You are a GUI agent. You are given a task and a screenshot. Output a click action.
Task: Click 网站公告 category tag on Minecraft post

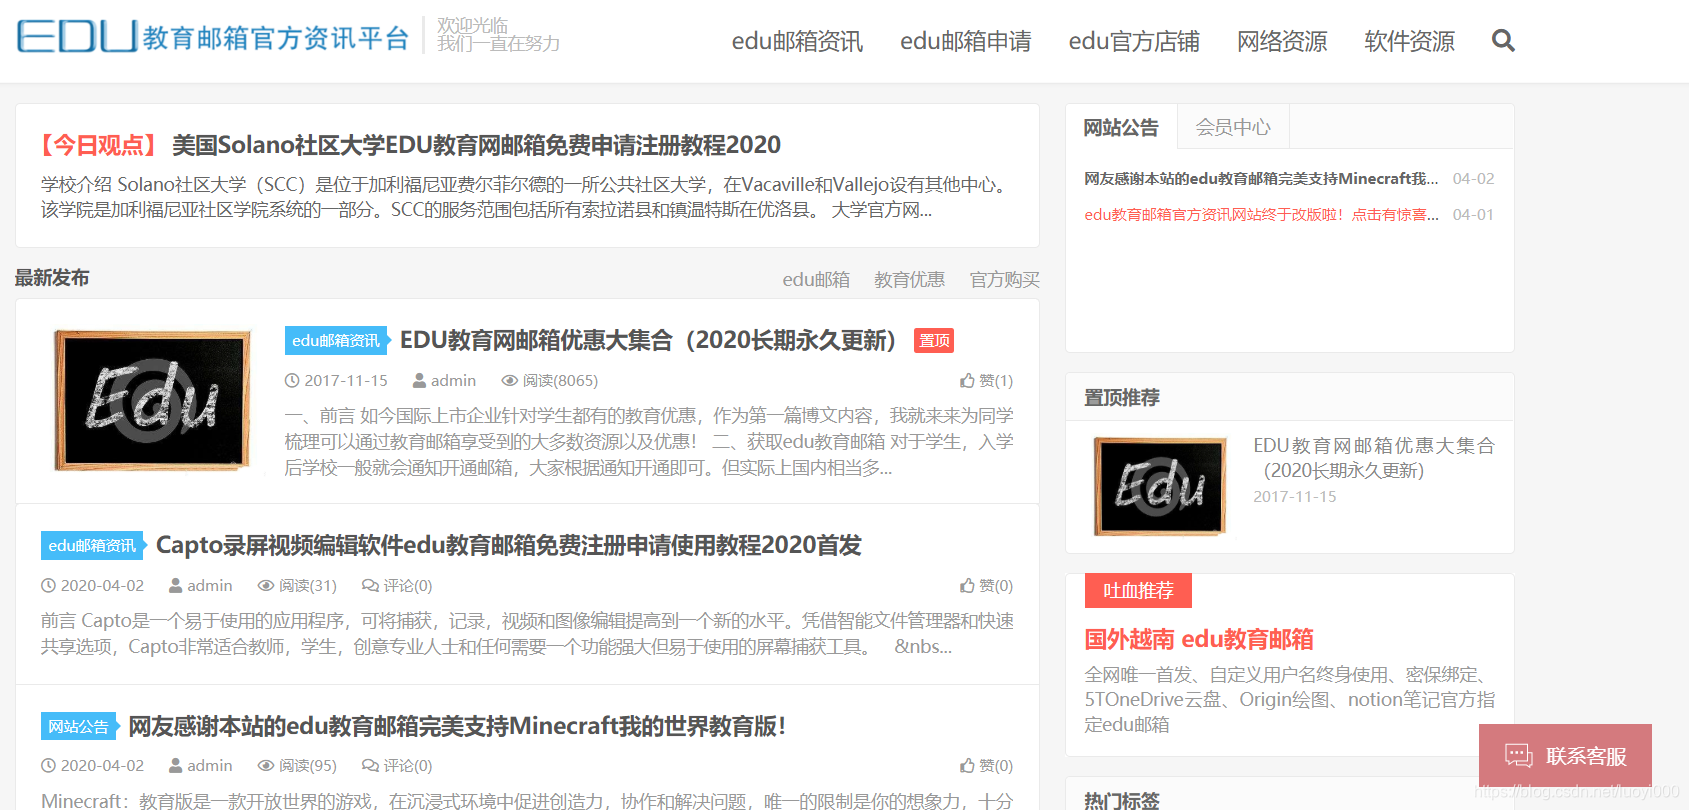pos(78,727)
